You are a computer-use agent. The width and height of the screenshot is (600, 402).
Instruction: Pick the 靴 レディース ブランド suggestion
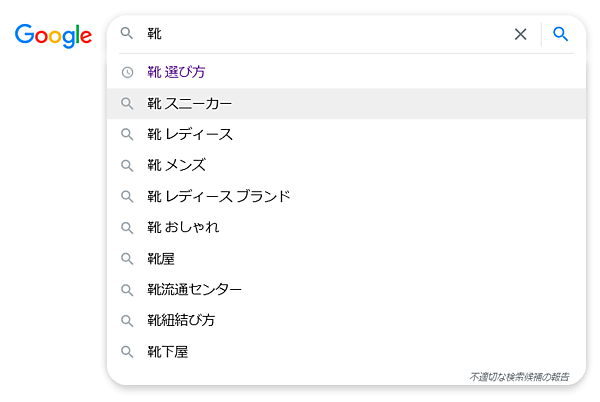[219, 196]
